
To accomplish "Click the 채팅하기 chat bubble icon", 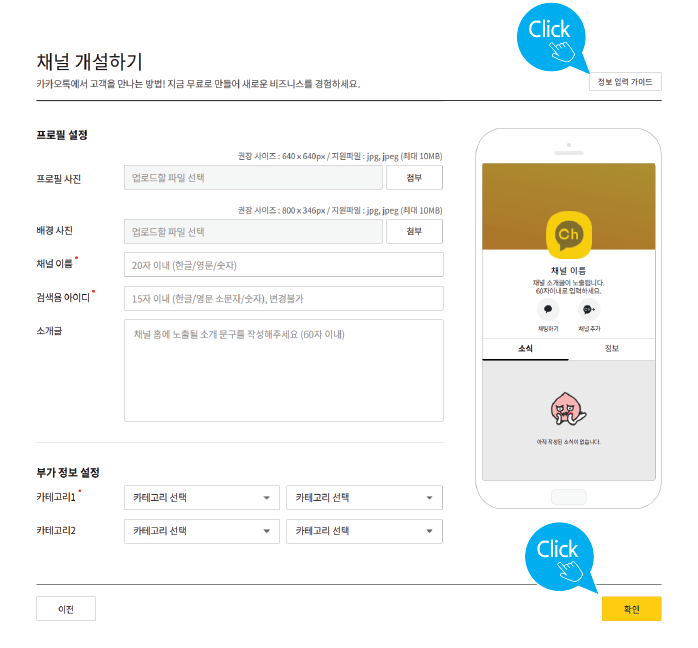I will [548, 309].
